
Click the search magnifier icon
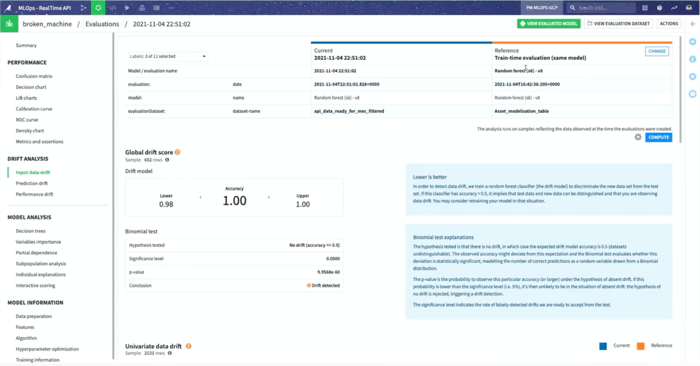[572, 8]
